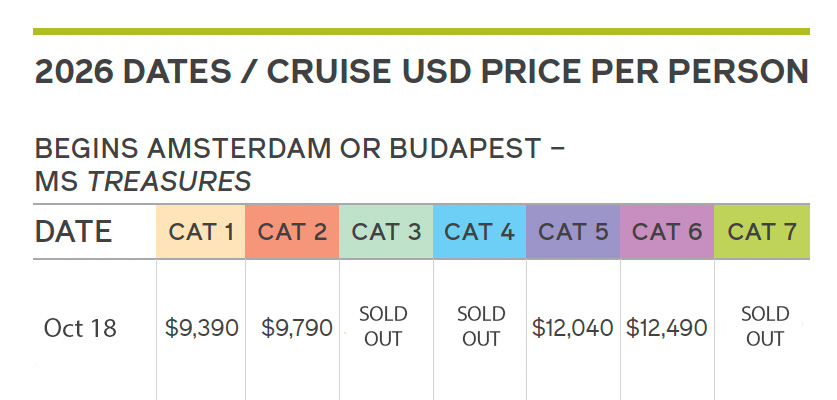Screen dimensions: 837x400
Task: Select the $12,040 CAT 5 price
Action: point(573,328)
